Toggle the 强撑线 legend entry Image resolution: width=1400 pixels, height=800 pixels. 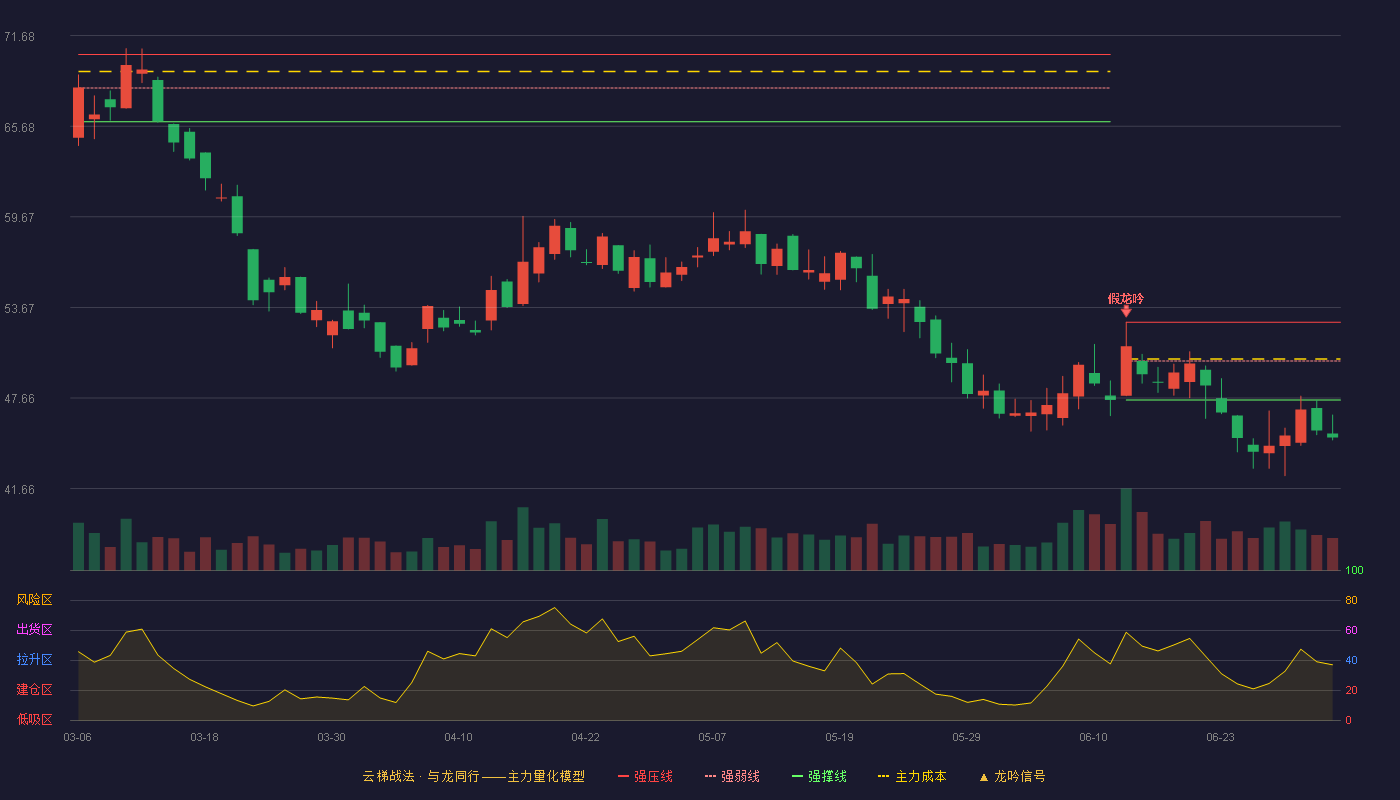point(819,776)
